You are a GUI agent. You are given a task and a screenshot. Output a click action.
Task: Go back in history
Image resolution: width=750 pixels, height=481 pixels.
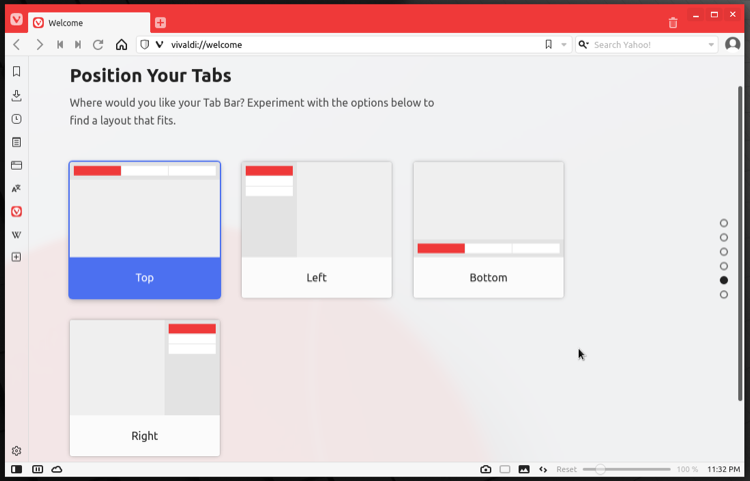click(x=17, y=44)
